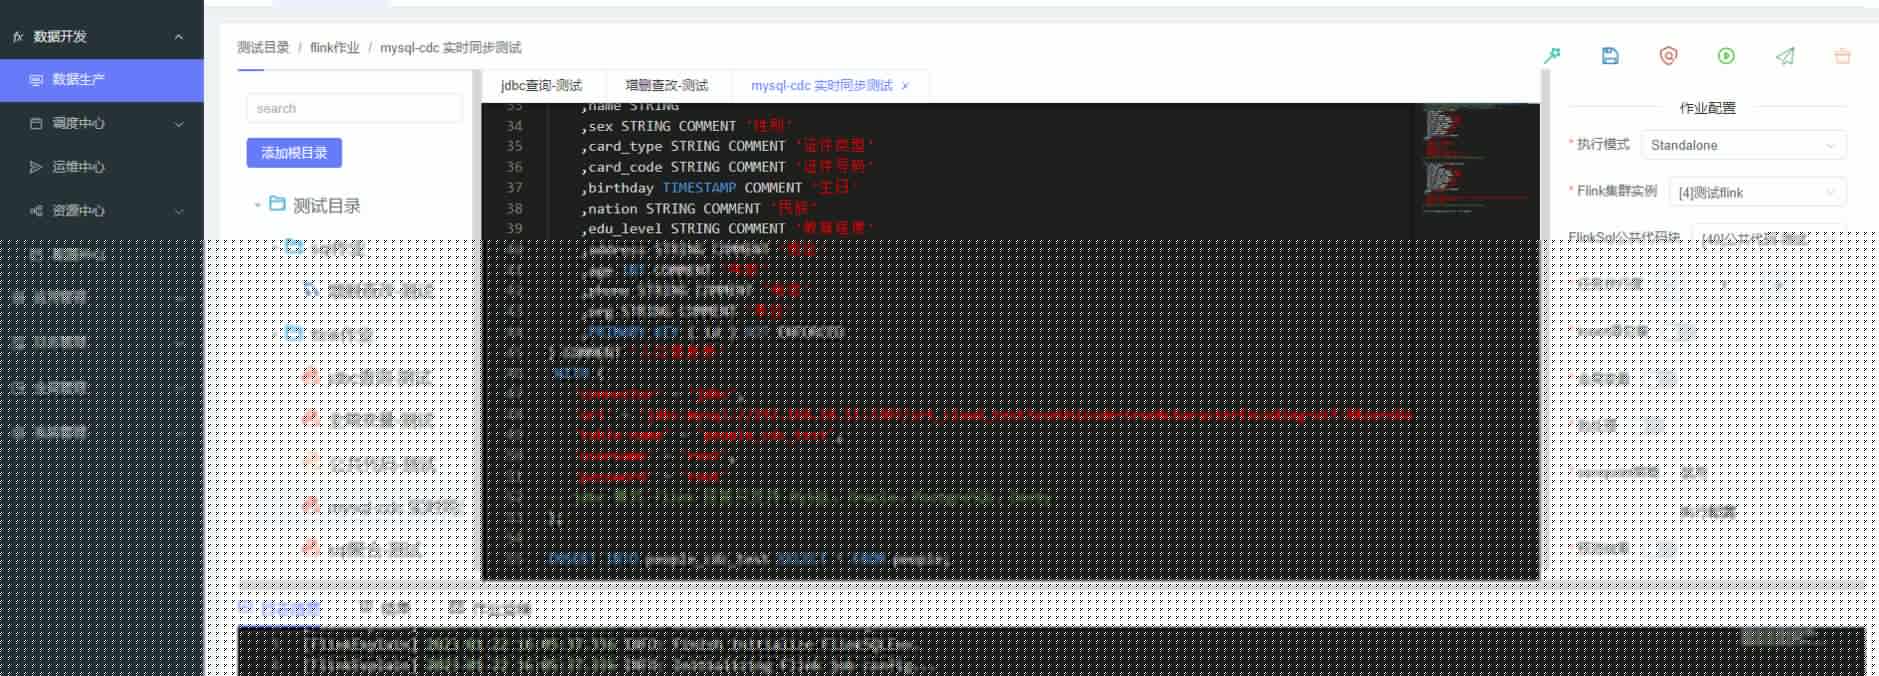Click the folder icon beside 测试目录
Screen dimensions: 1879x676
[x=278, y=204]
